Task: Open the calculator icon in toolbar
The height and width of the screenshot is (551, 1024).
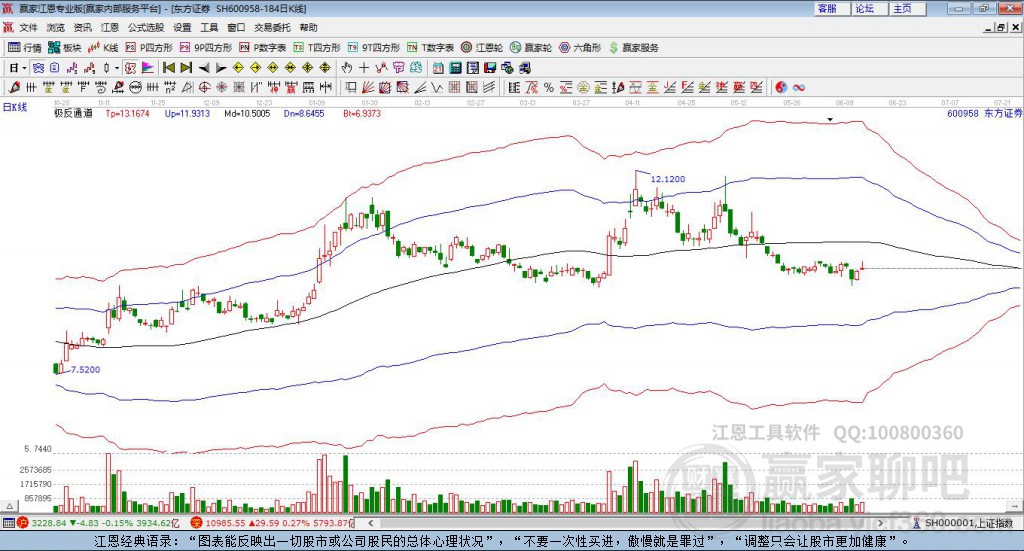Action: pos(456,68)
